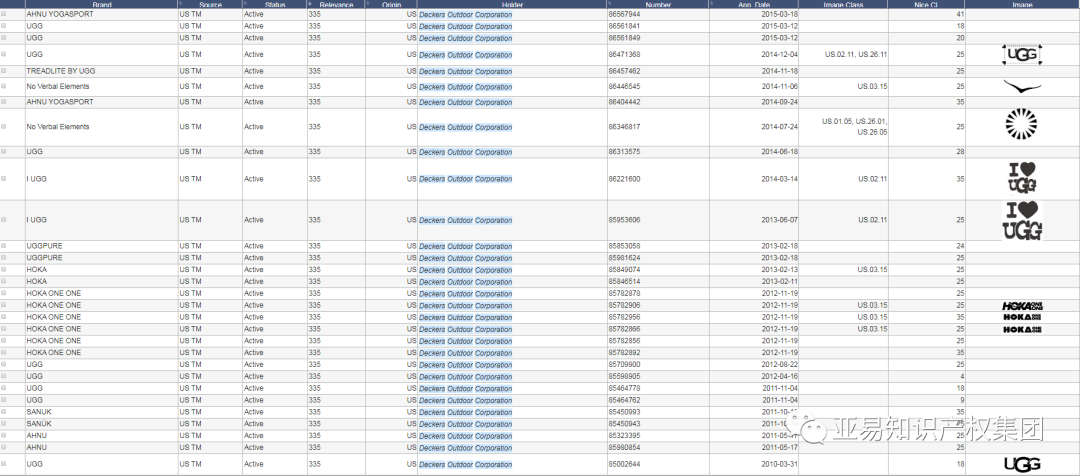Click the AHNU brand in row 85323395
This screenshot has width=1080, height=476.
coord(37,435)
